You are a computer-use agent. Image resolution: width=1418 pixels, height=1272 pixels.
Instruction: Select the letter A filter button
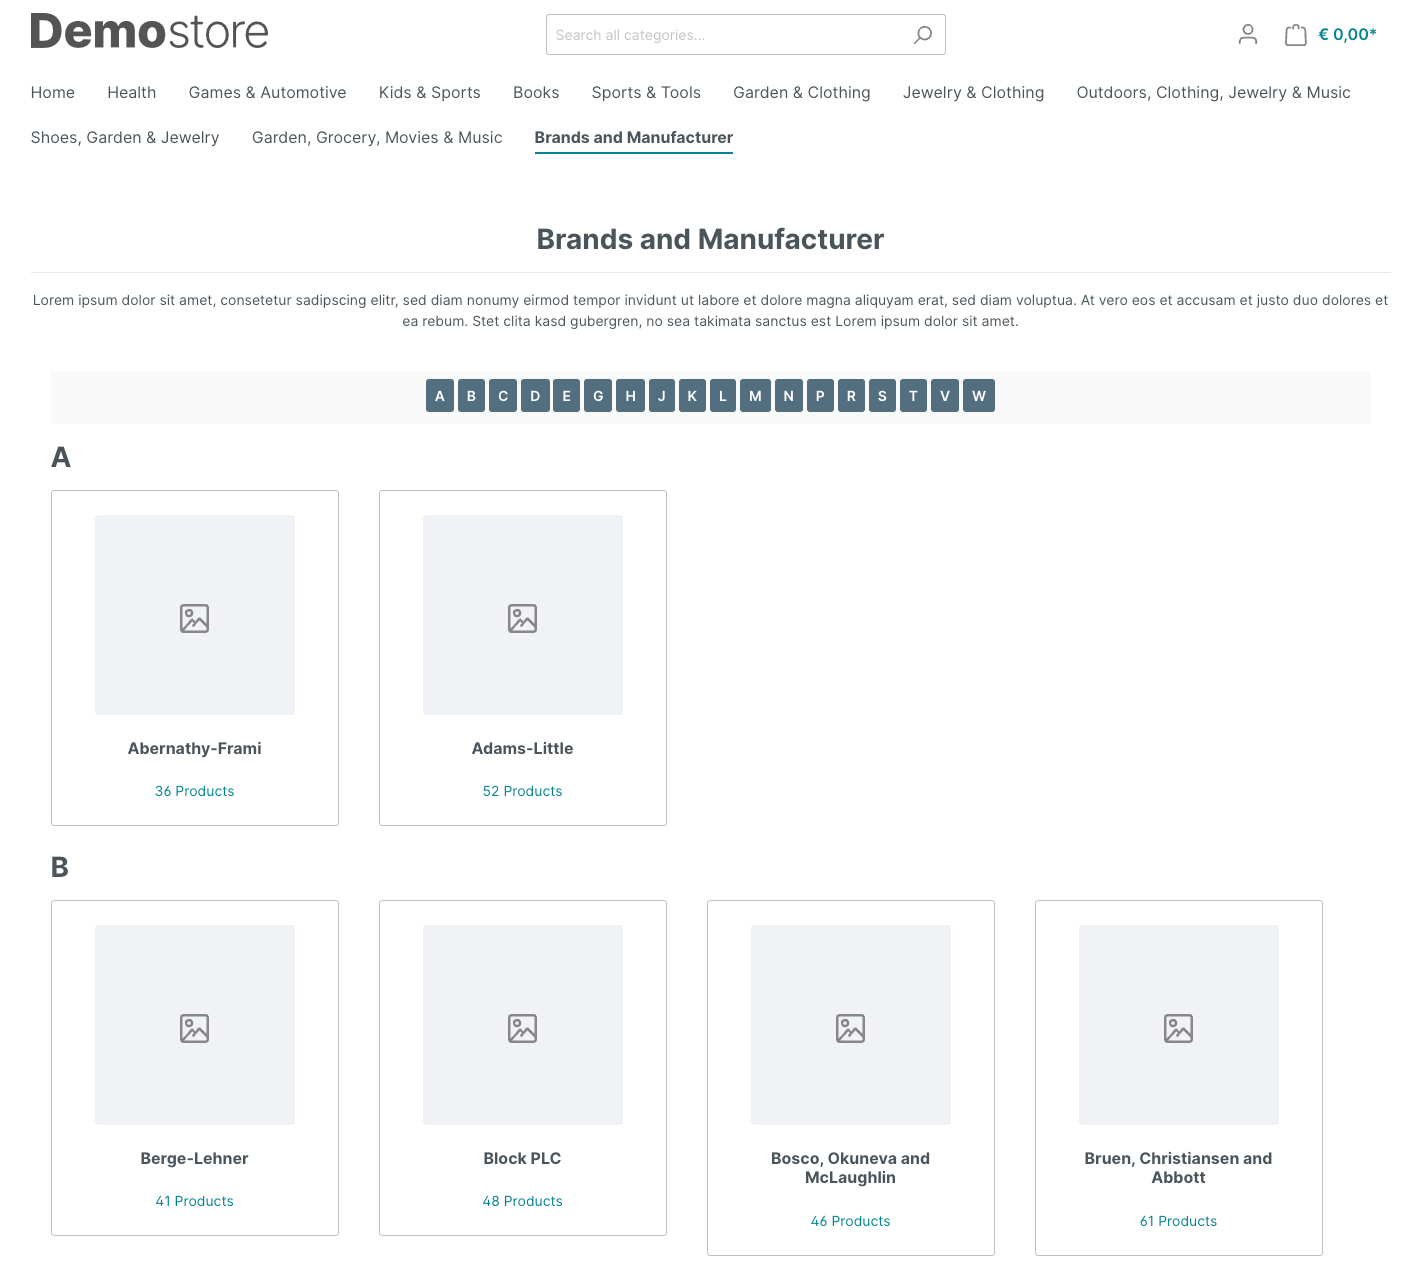(439, 396)
